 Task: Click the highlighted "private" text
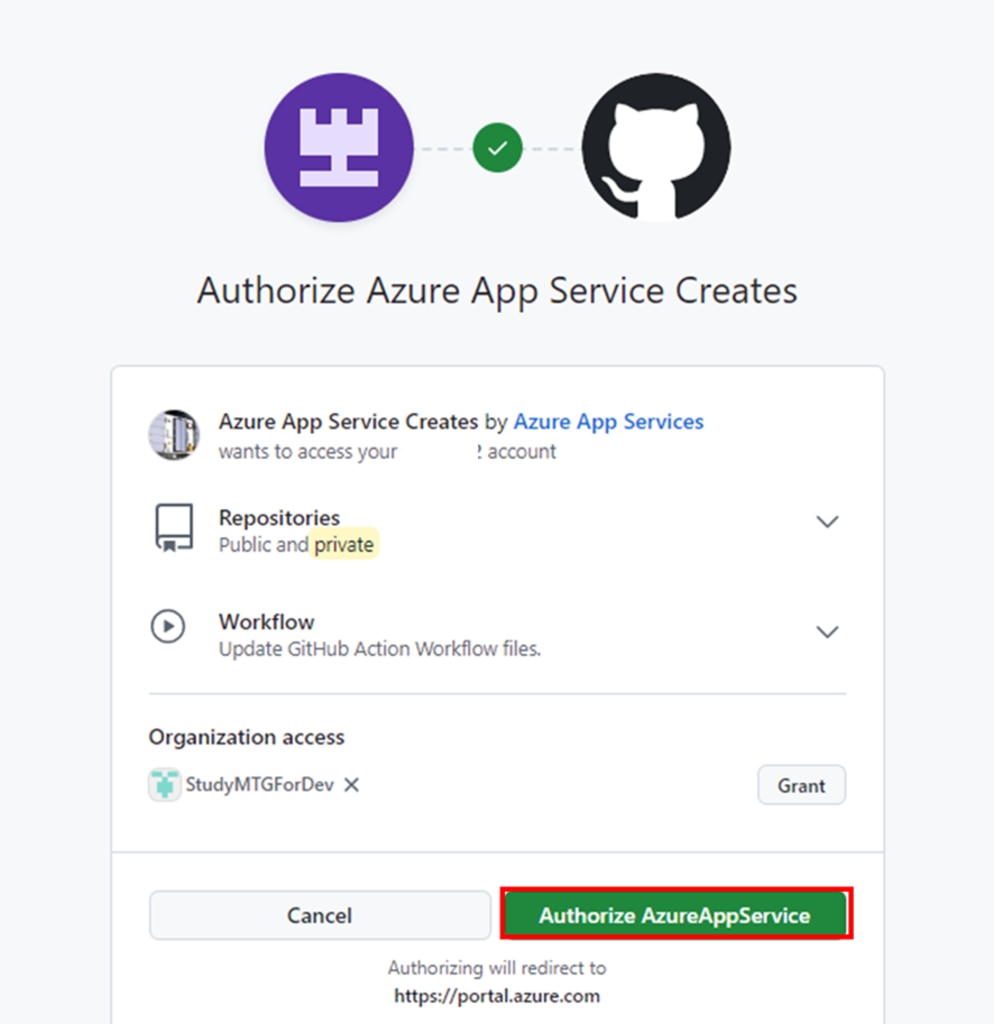(344, 545)
